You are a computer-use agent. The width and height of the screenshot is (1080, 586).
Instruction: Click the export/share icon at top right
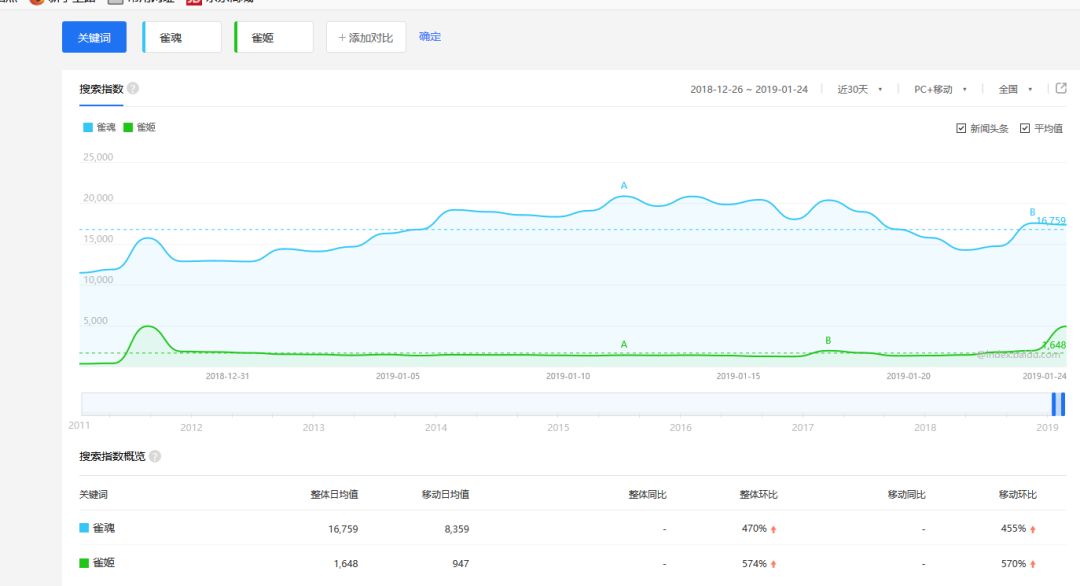tap(1061, 88)
